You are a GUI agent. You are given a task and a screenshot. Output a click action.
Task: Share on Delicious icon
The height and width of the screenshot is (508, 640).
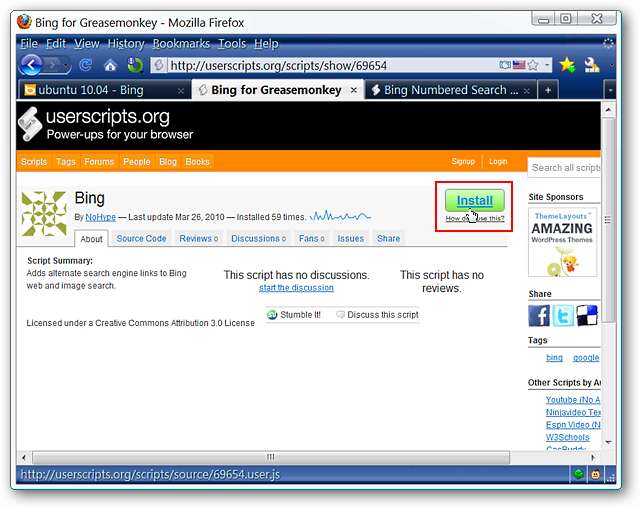(x=587, y=315)
